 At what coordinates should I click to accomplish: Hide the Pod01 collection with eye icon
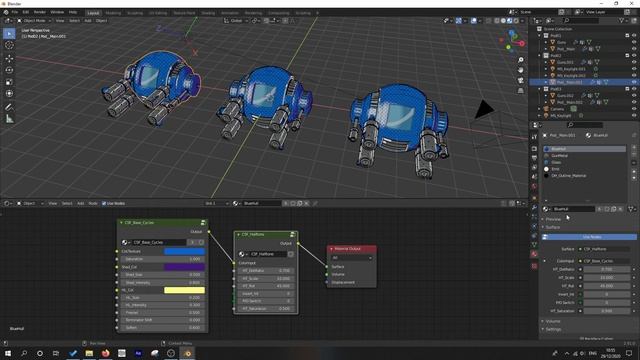click(634, 36)
